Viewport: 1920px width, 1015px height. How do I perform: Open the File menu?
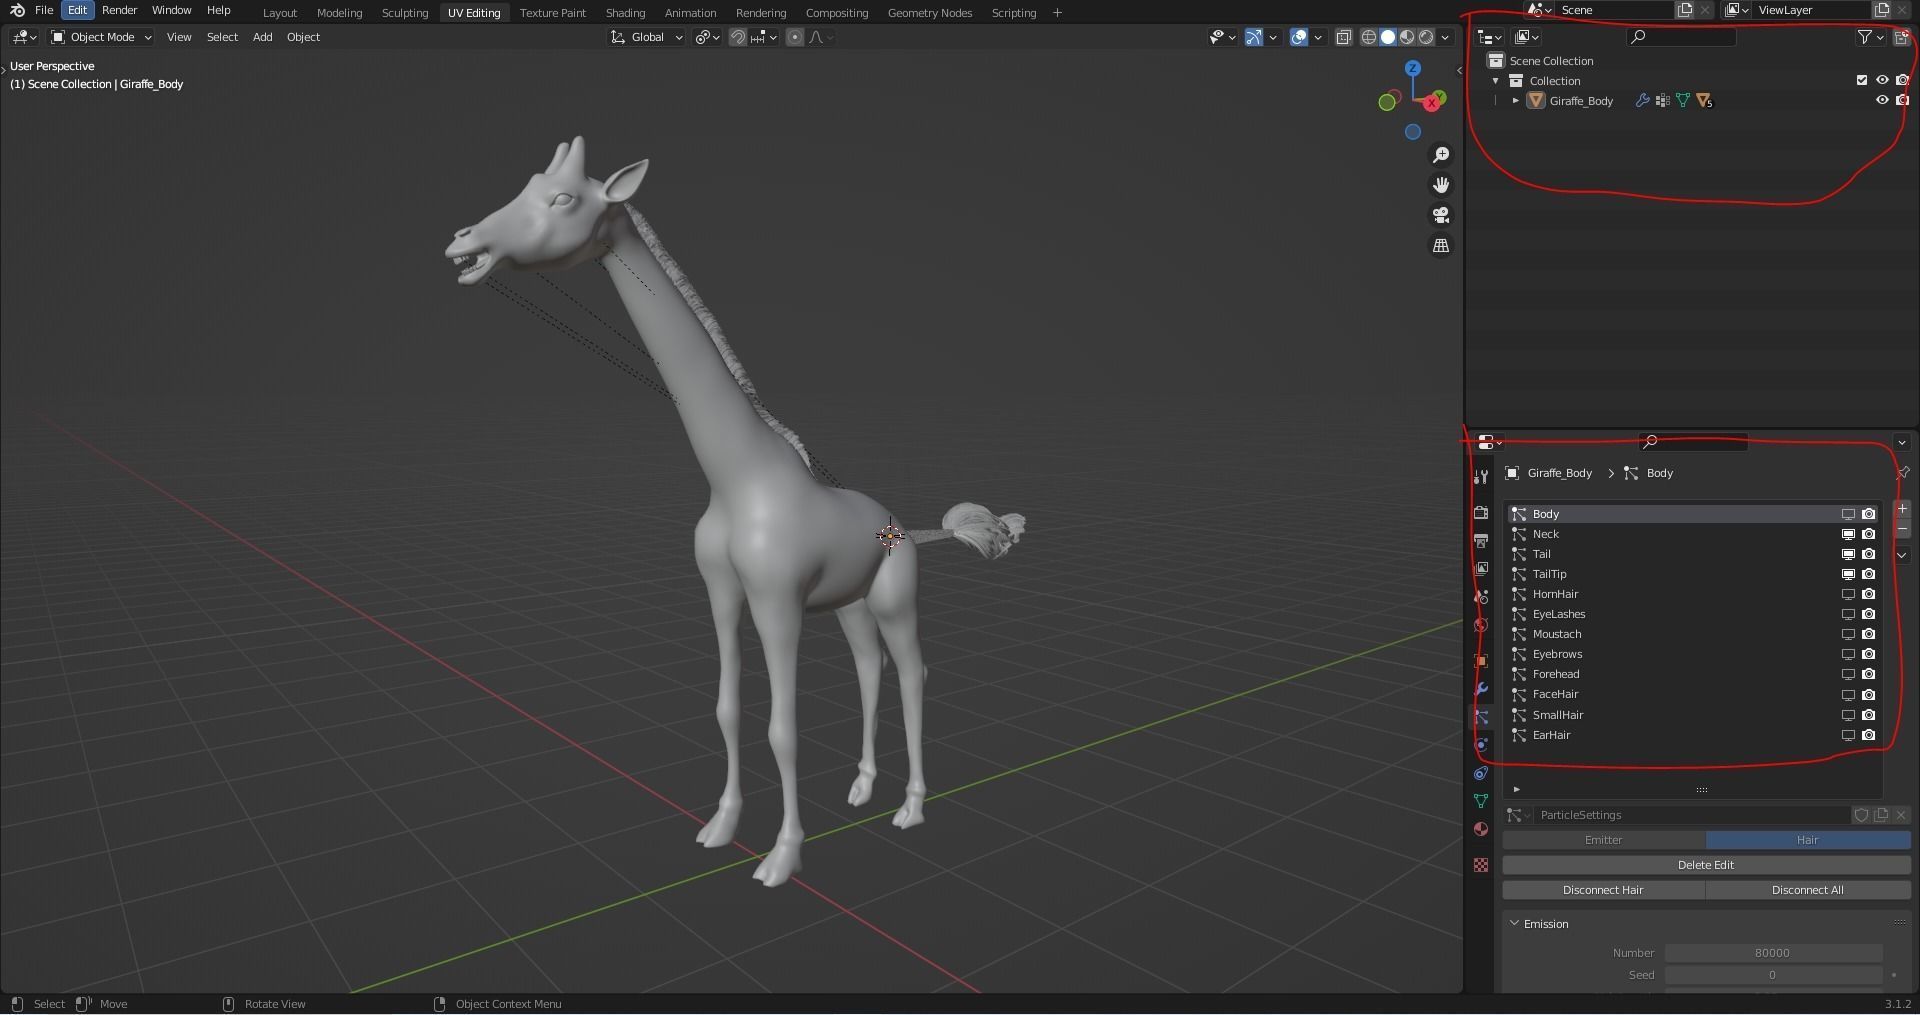point(44,10)
